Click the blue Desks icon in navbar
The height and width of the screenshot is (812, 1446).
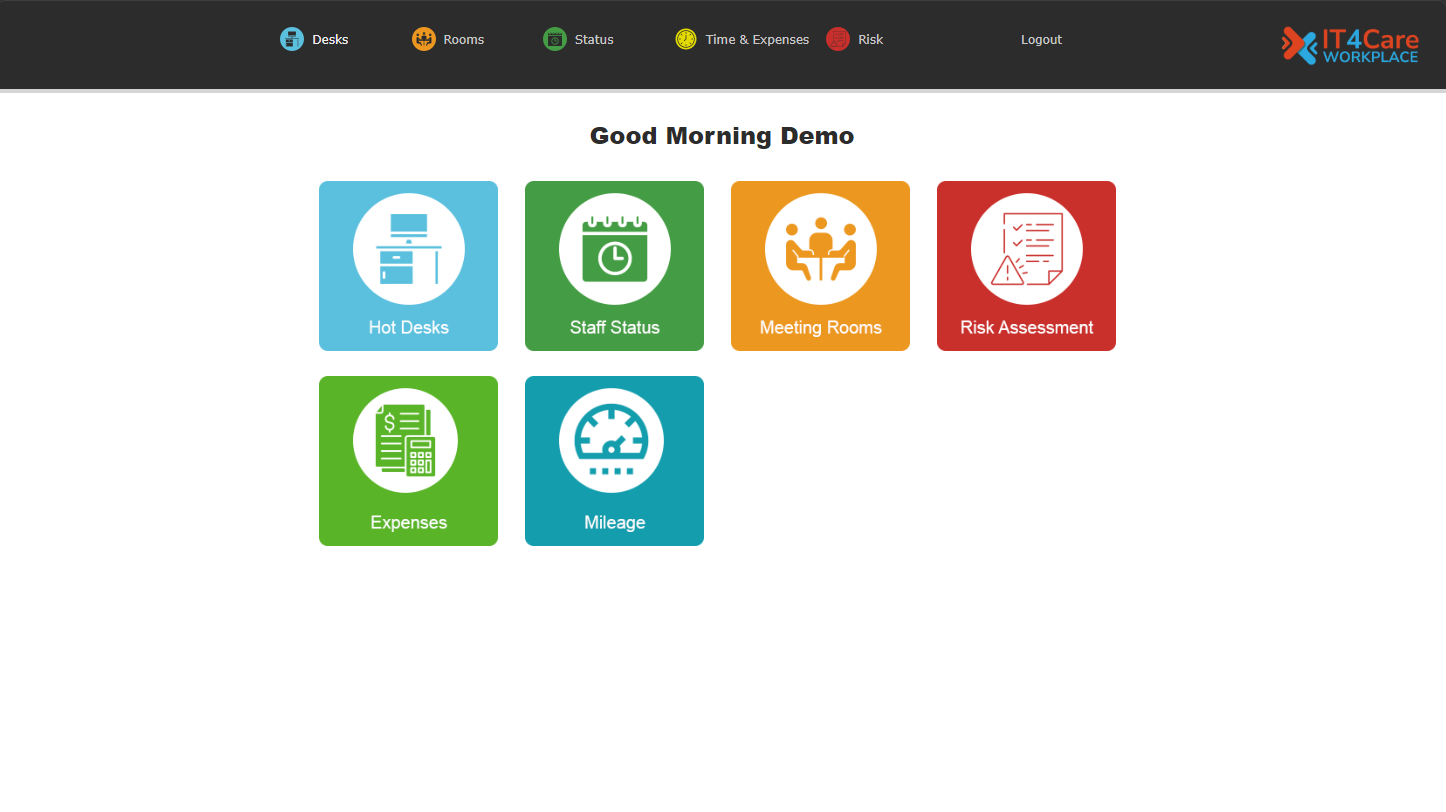[292, 39]
